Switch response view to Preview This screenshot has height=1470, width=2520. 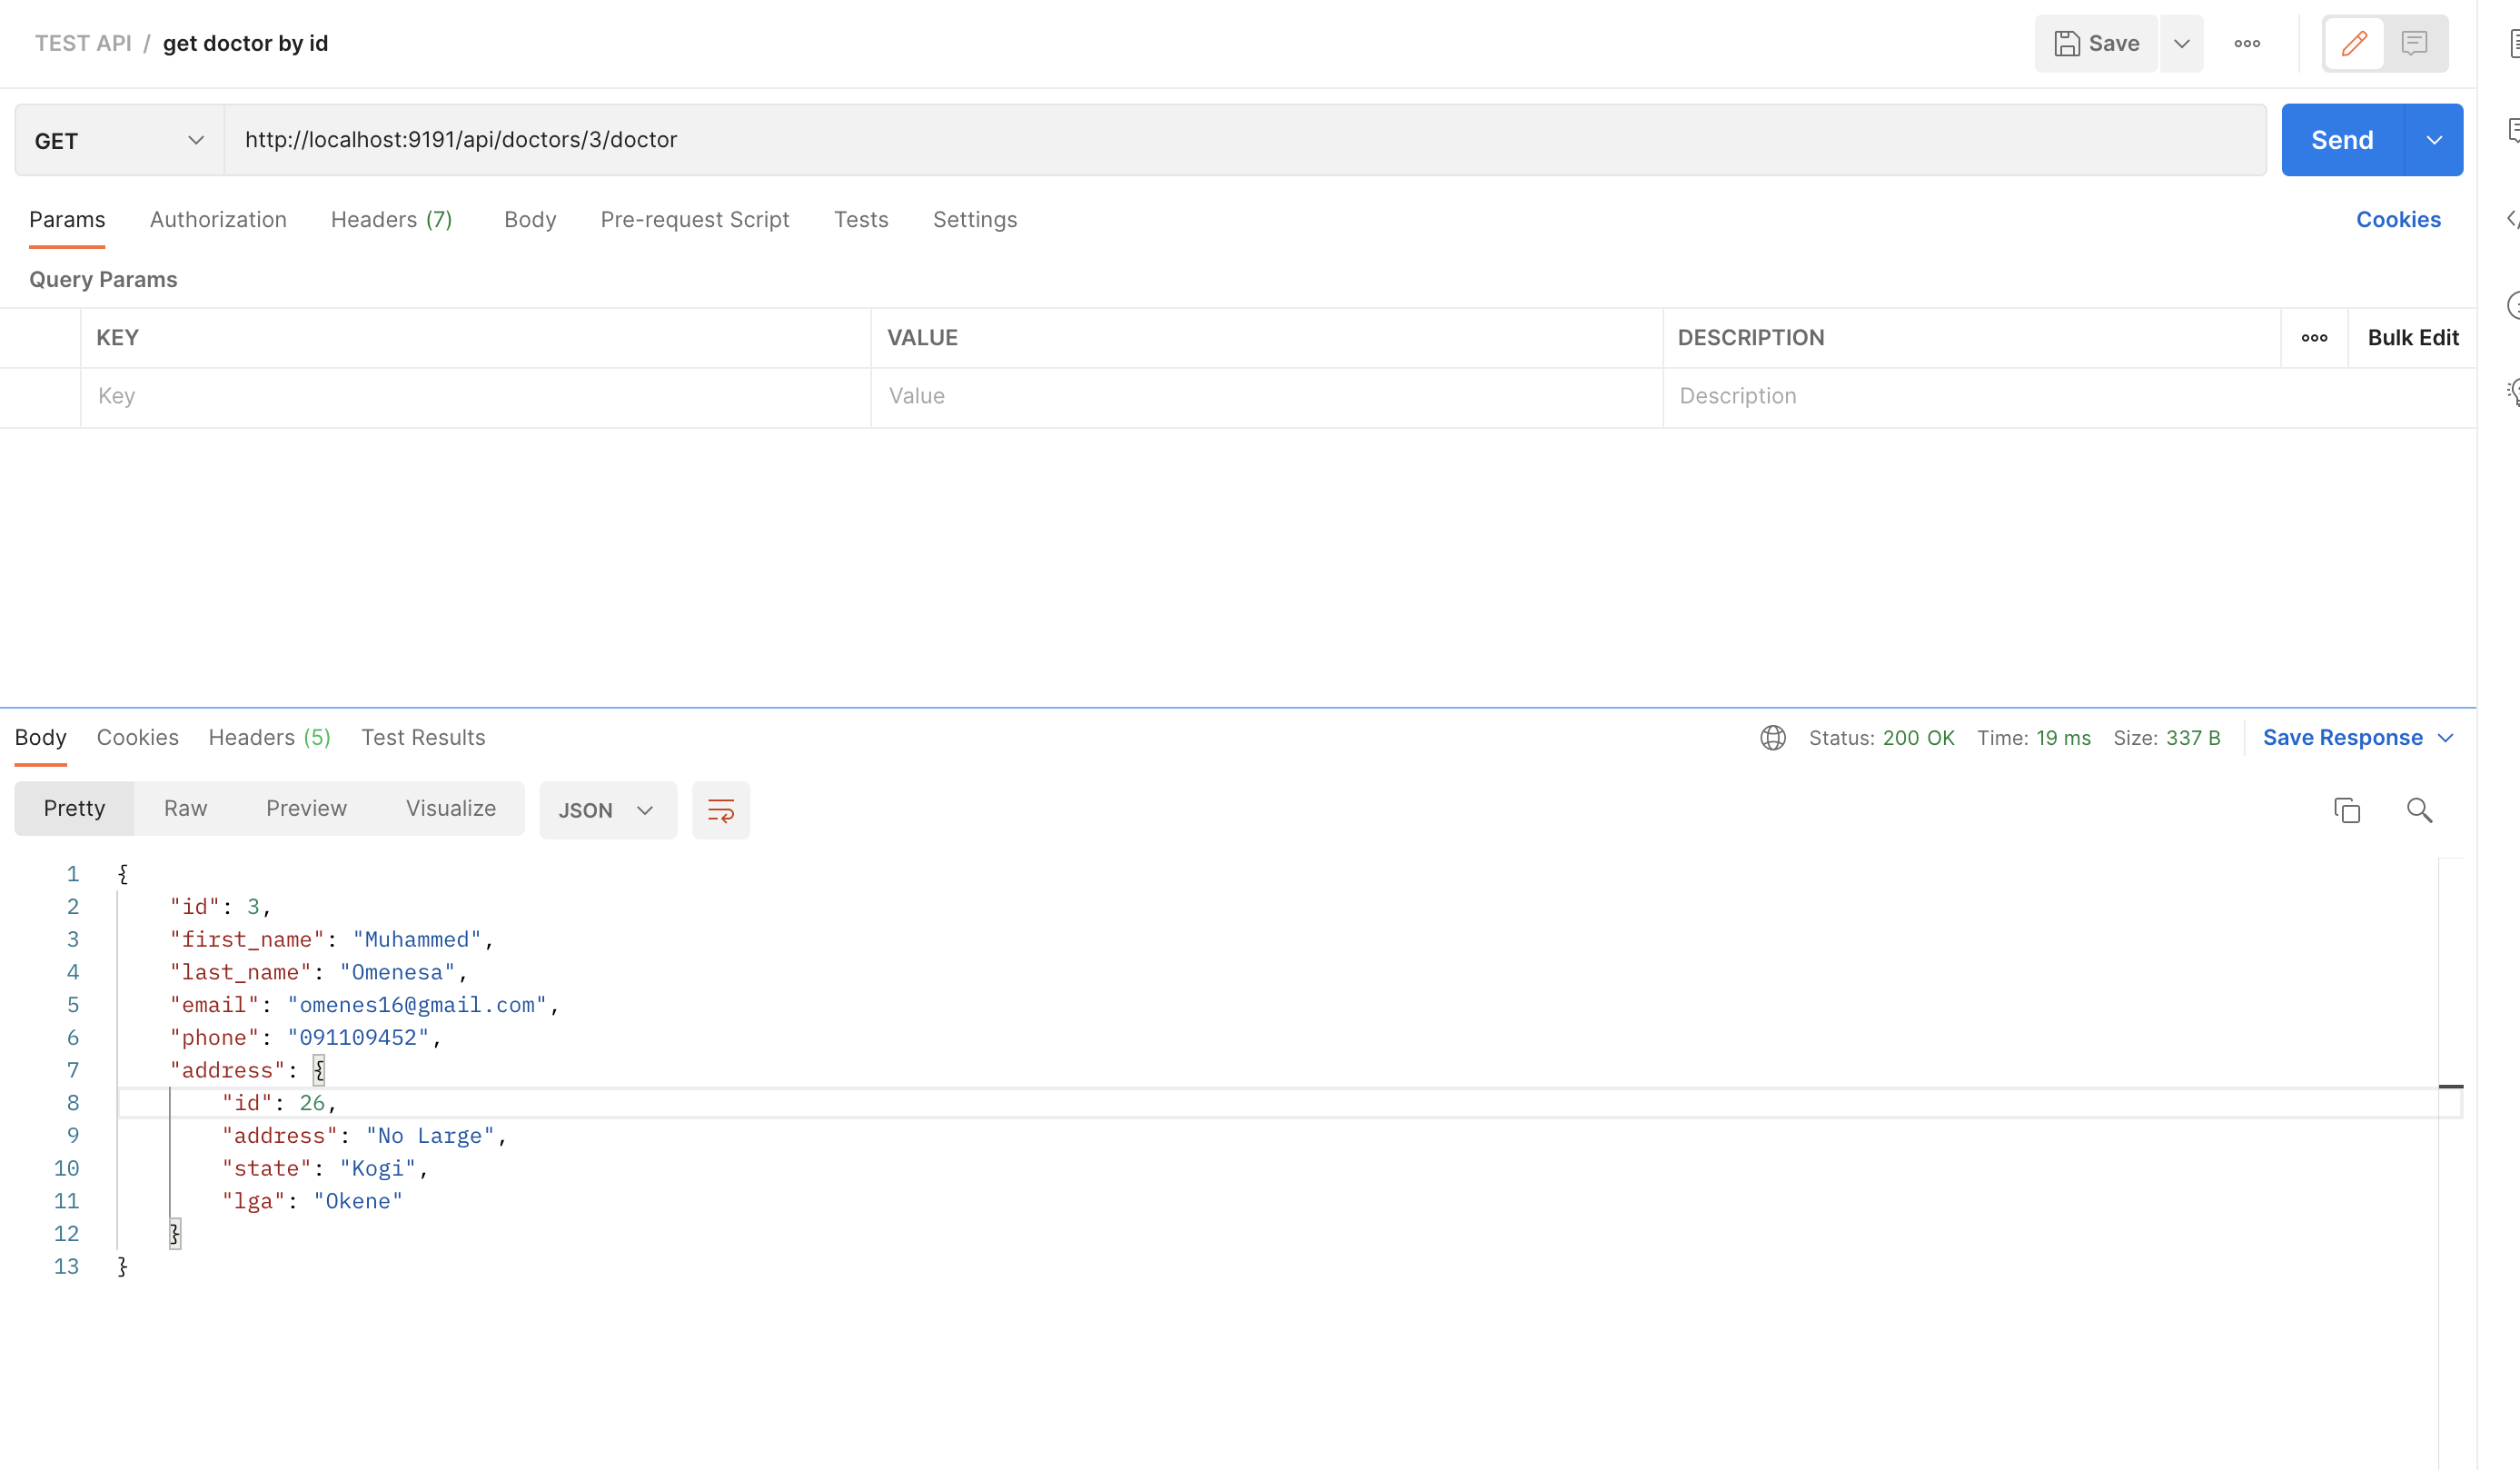tap(306, 808)
